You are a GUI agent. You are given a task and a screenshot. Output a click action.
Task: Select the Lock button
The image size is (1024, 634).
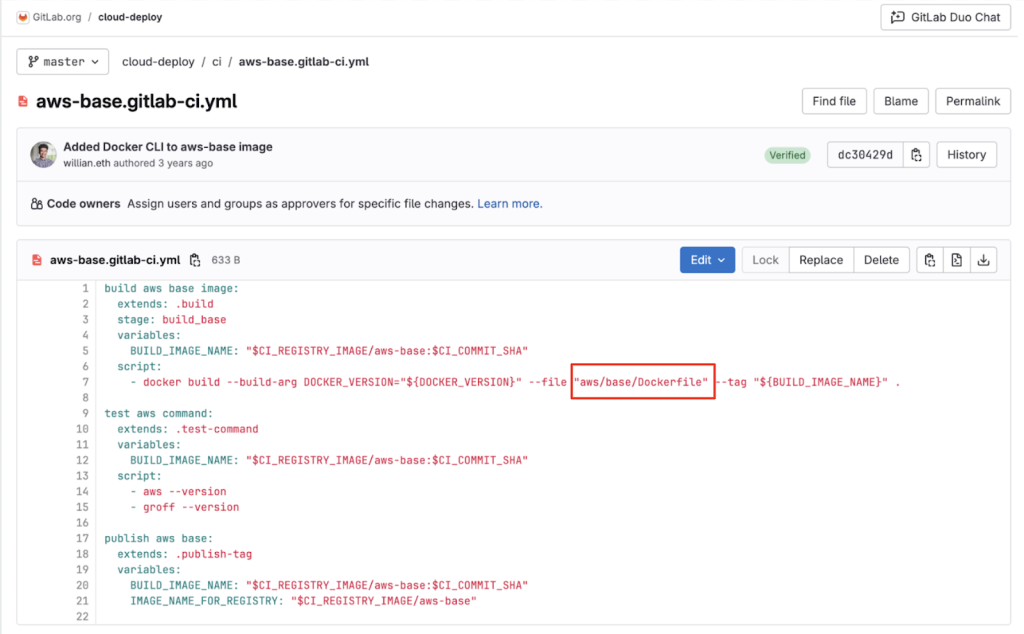[x=765, y=259]
